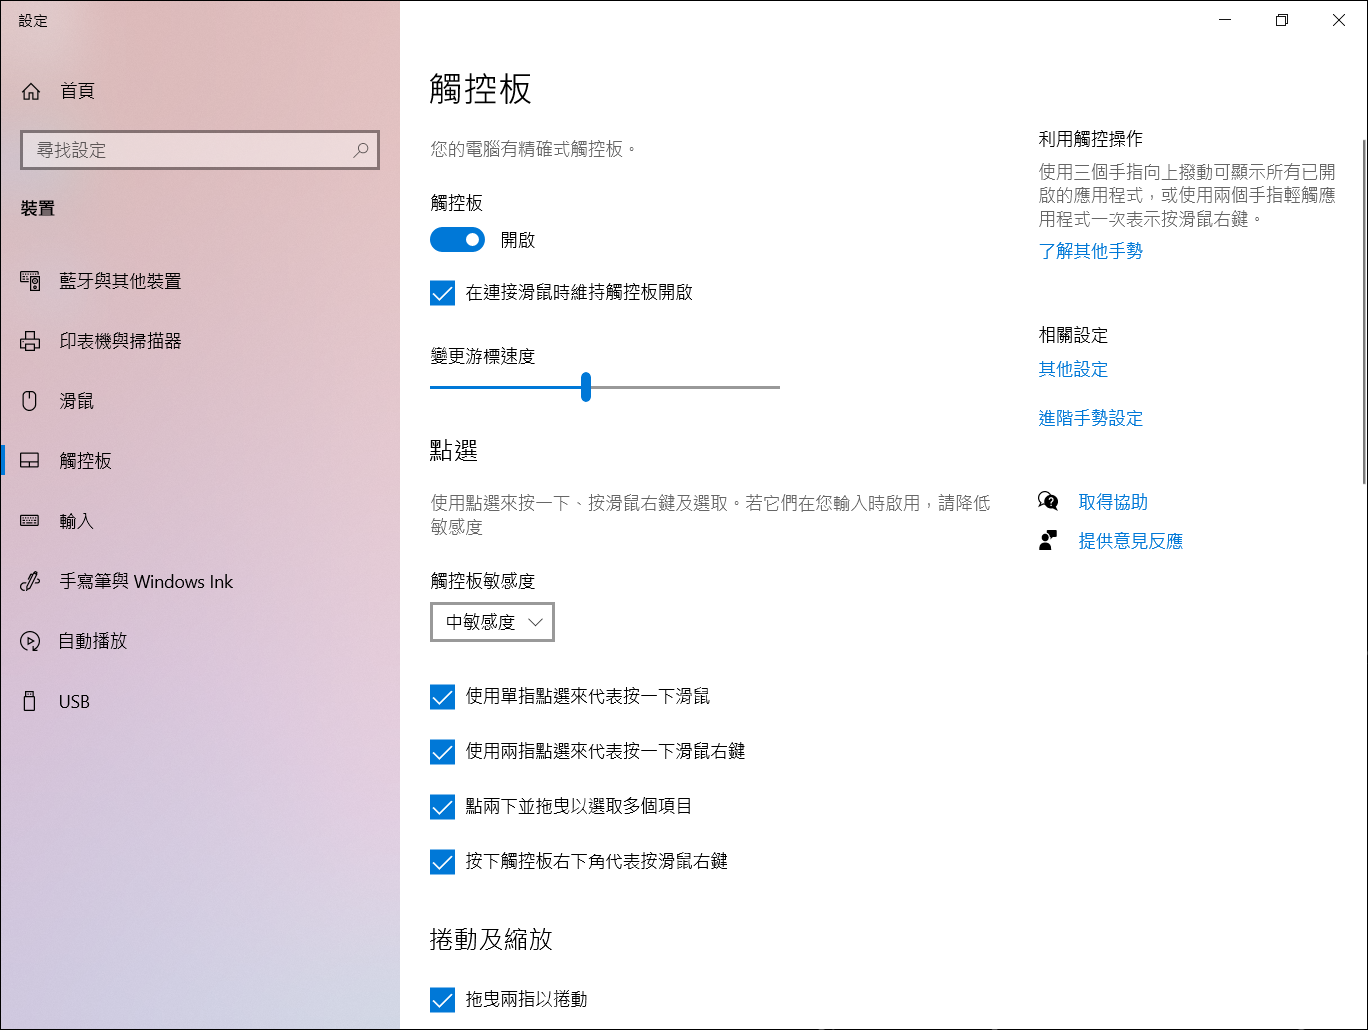Click the help chat icon beside 取得協助
Viewport: 1368px width, 1030px height.
(1048, 501)
